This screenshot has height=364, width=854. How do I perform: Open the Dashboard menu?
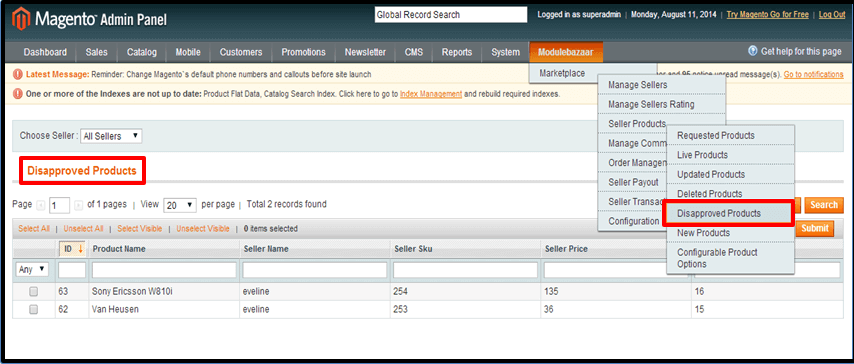pyautogui.click(x=45, y=52)
